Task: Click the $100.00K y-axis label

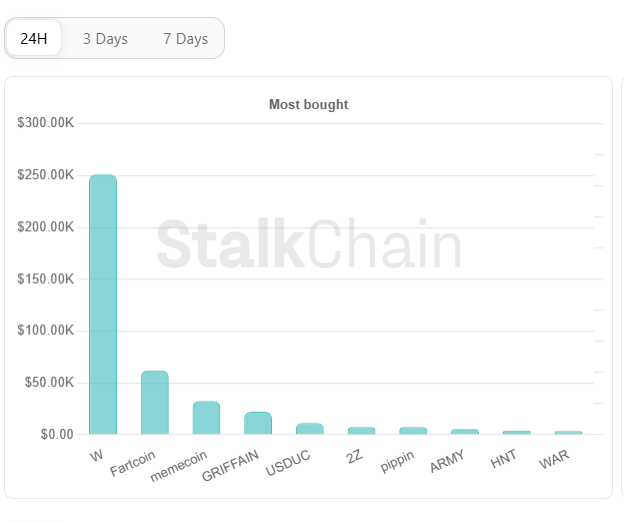Action: (x=45, y=331)
